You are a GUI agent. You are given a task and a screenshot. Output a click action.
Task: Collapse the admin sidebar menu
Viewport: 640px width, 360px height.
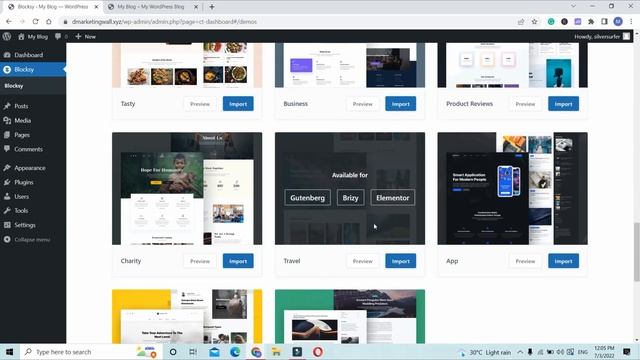(33, 239)
